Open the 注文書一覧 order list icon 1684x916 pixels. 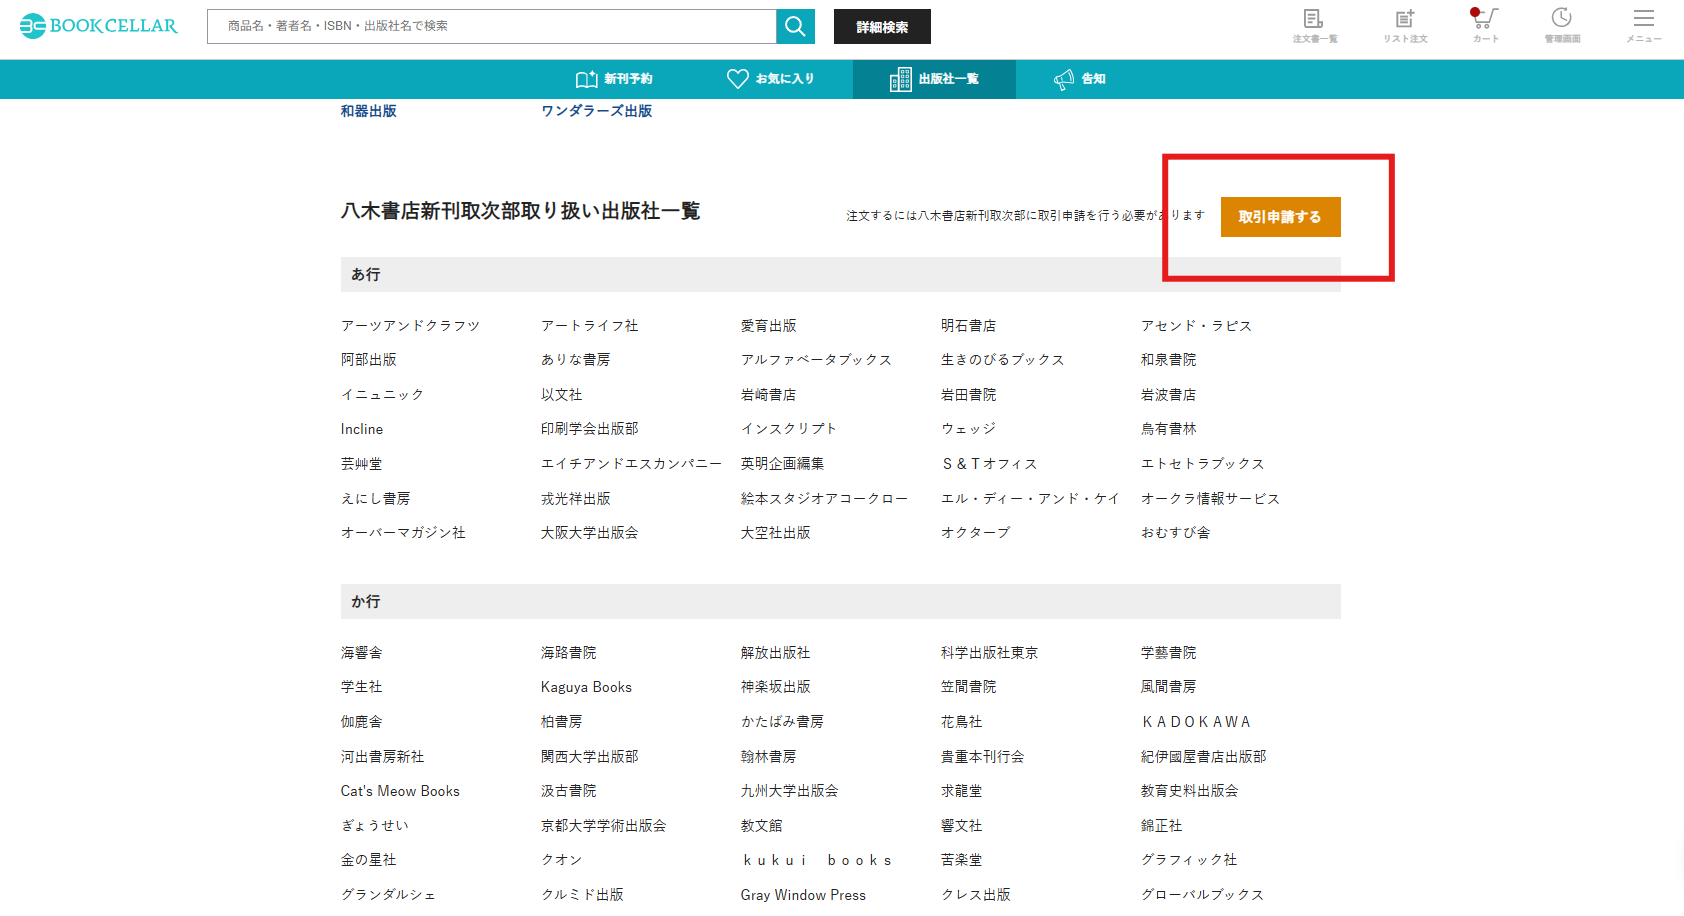[1315, 25]
